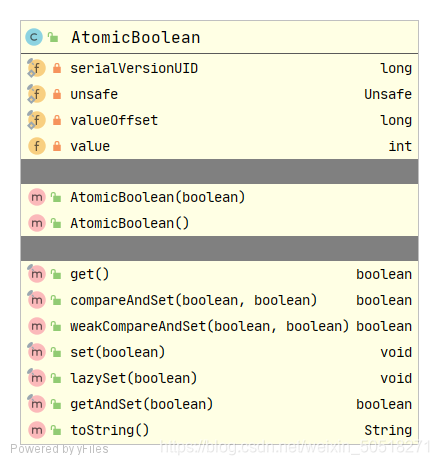The width and height of the screenshot is (439, 465).
Task: Select the unsafe field name
Action: (x=94, y=94)
